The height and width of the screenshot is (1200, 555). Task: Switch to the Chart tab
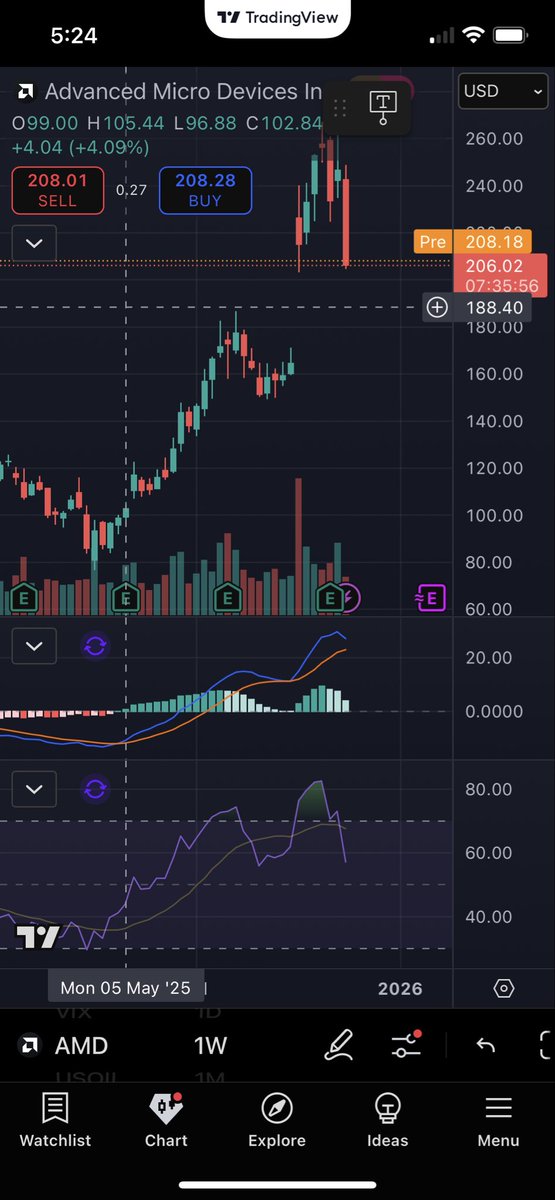point(166,1119)
